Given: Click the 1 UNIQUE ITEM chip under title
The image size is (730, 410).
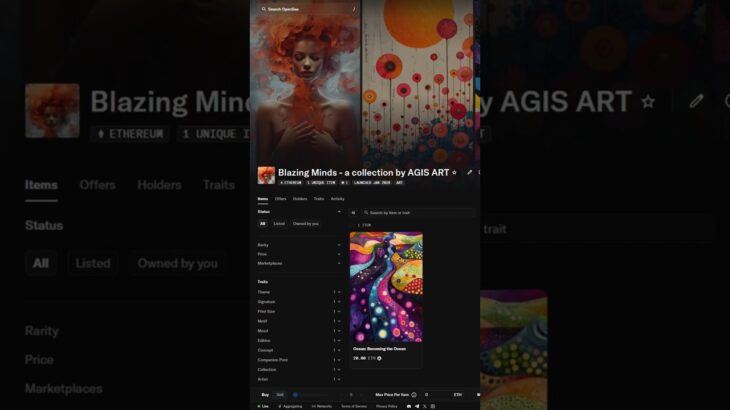Looking at the screenshot, I should pyautogui.click(x=321, y=183).
